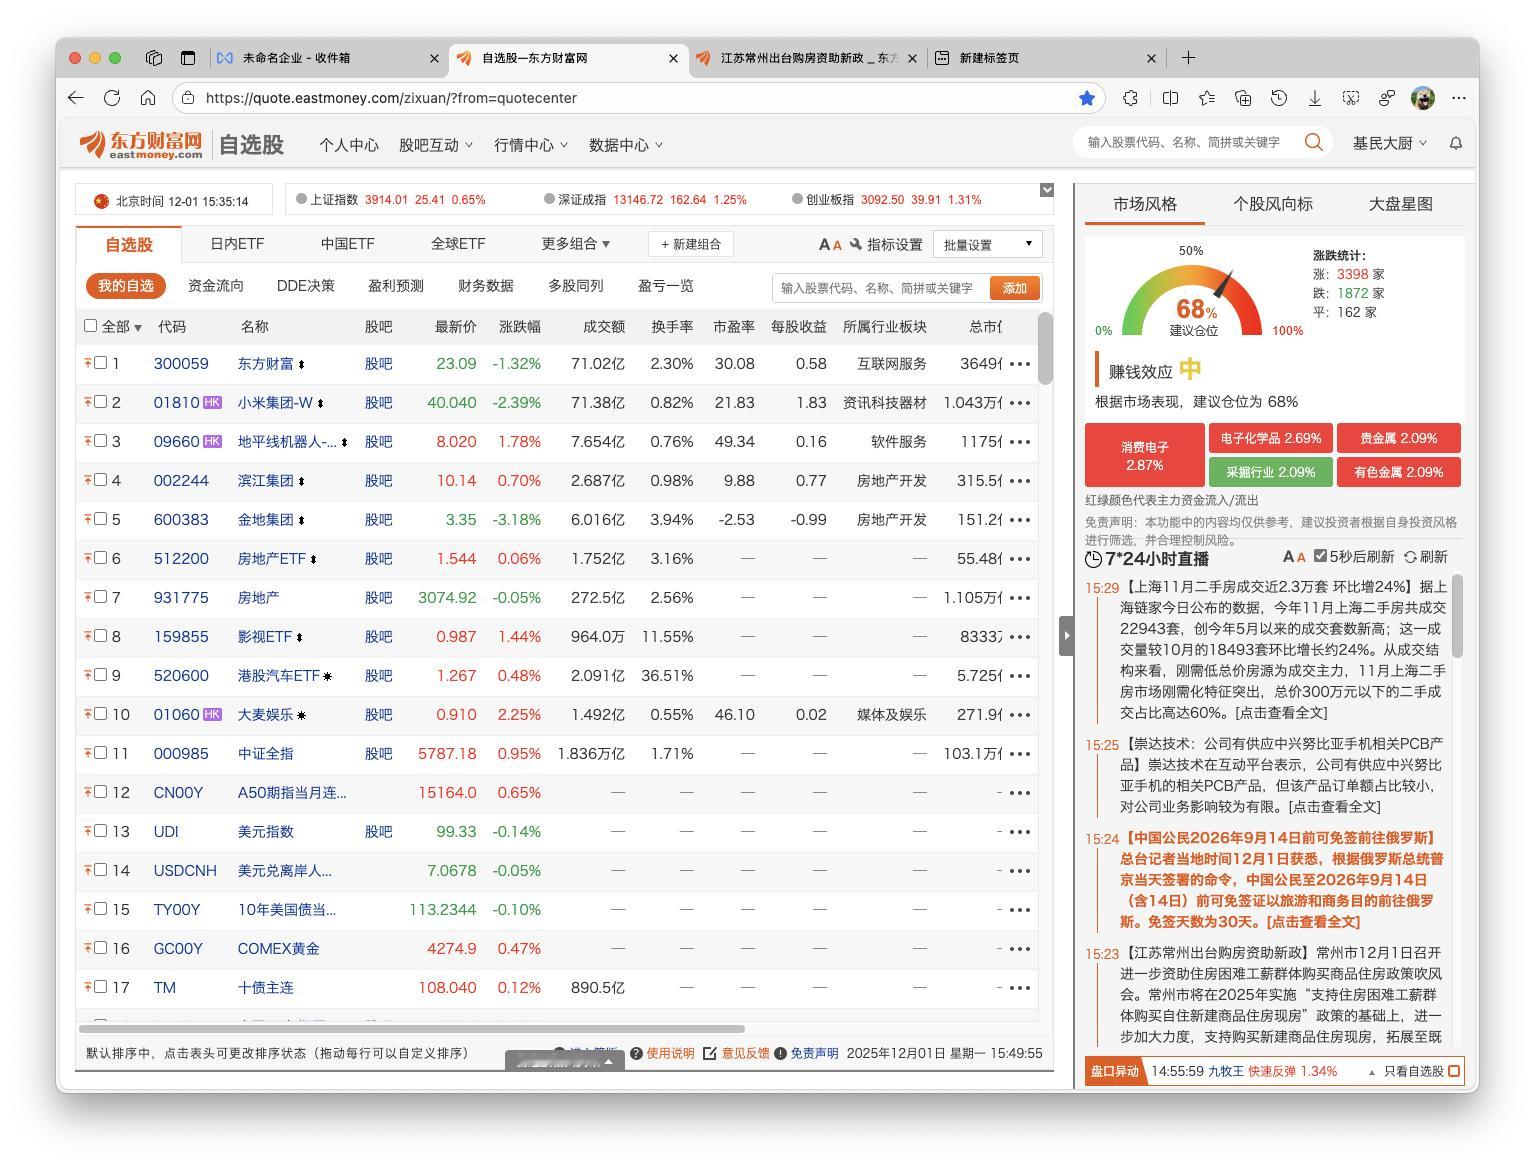Check the box for row 9 港股汽车ETF
1535x1167 pixels.
tap(100, 675)
